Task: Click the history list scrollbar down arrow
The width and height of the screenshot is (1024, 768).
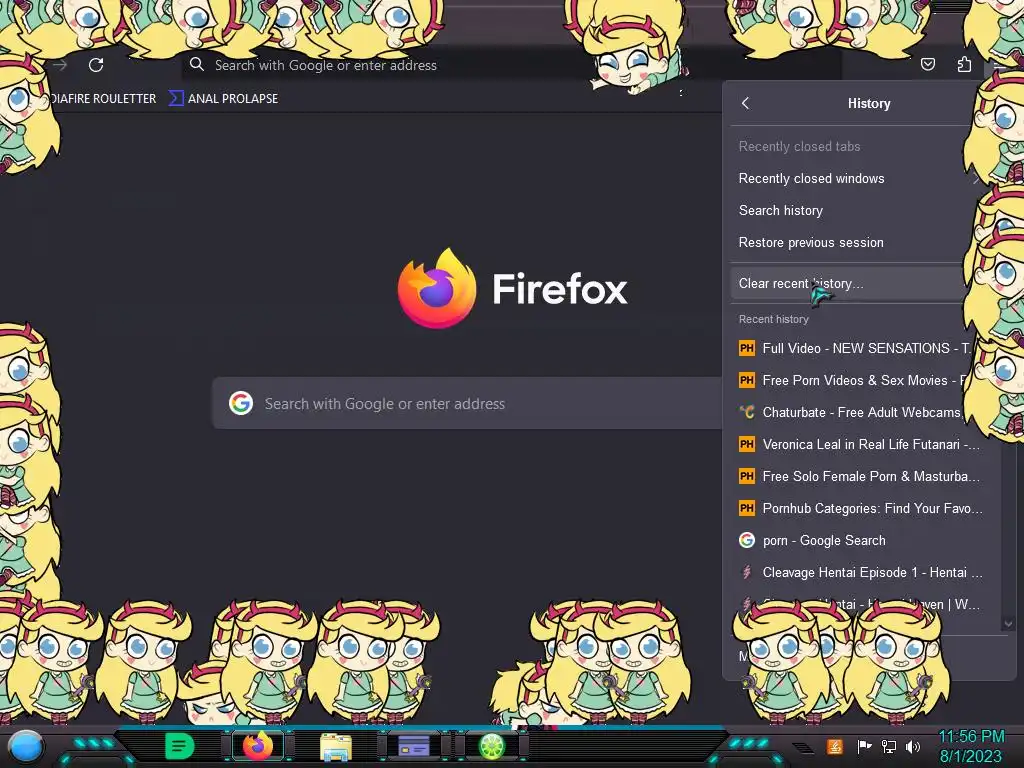Action: (x=1008, y=624)
